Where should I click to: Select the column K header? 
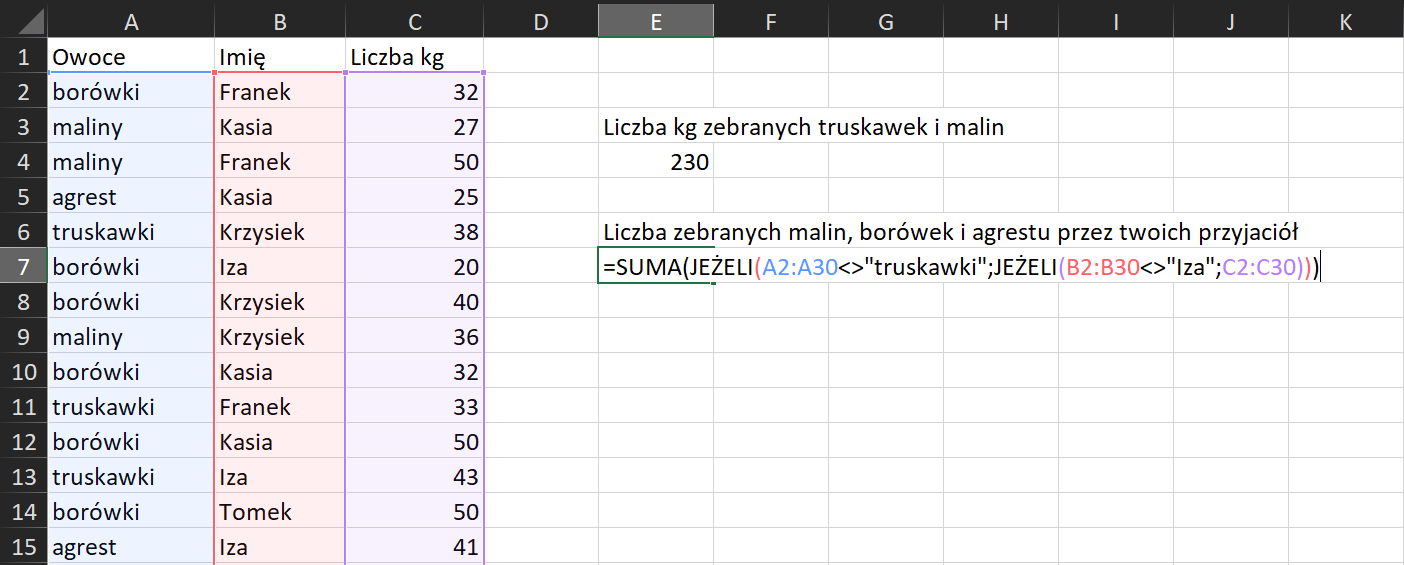point(1345,21)
